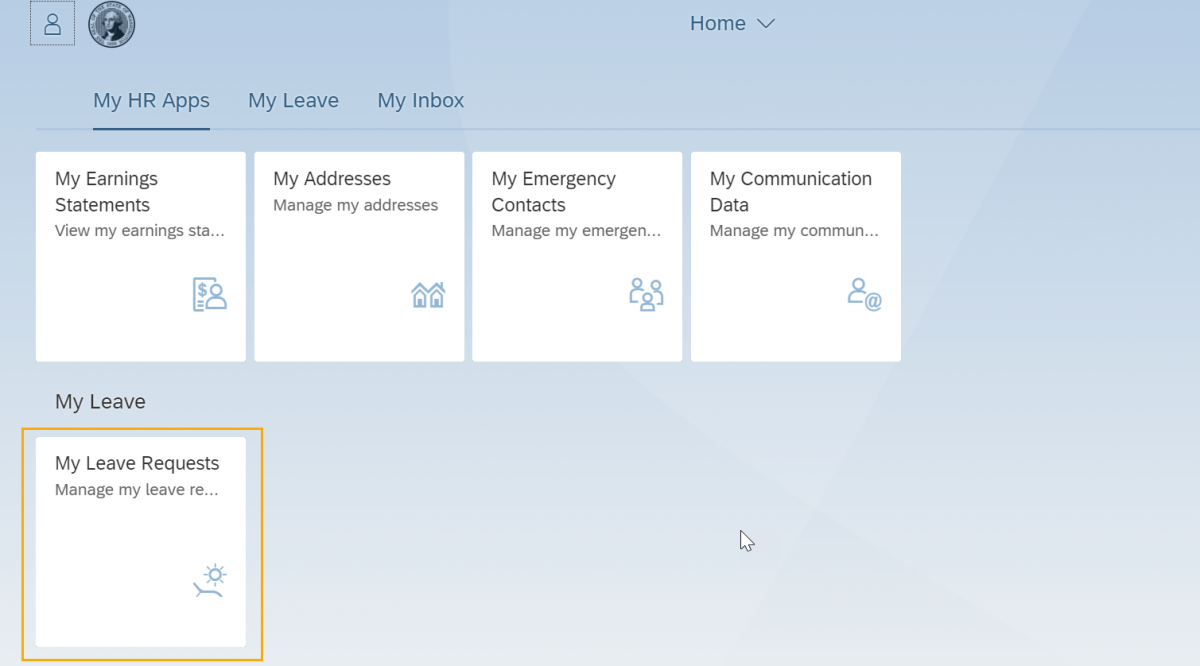Click the My Leave section heading

pyautogui.click(x=100, y=402)
